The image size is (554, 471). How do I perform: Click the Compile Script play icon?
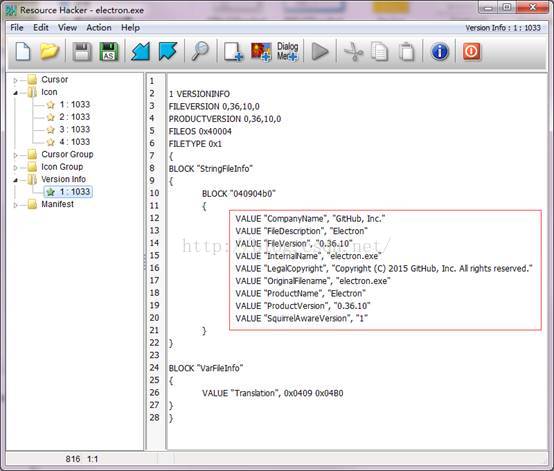click(320, 52)
